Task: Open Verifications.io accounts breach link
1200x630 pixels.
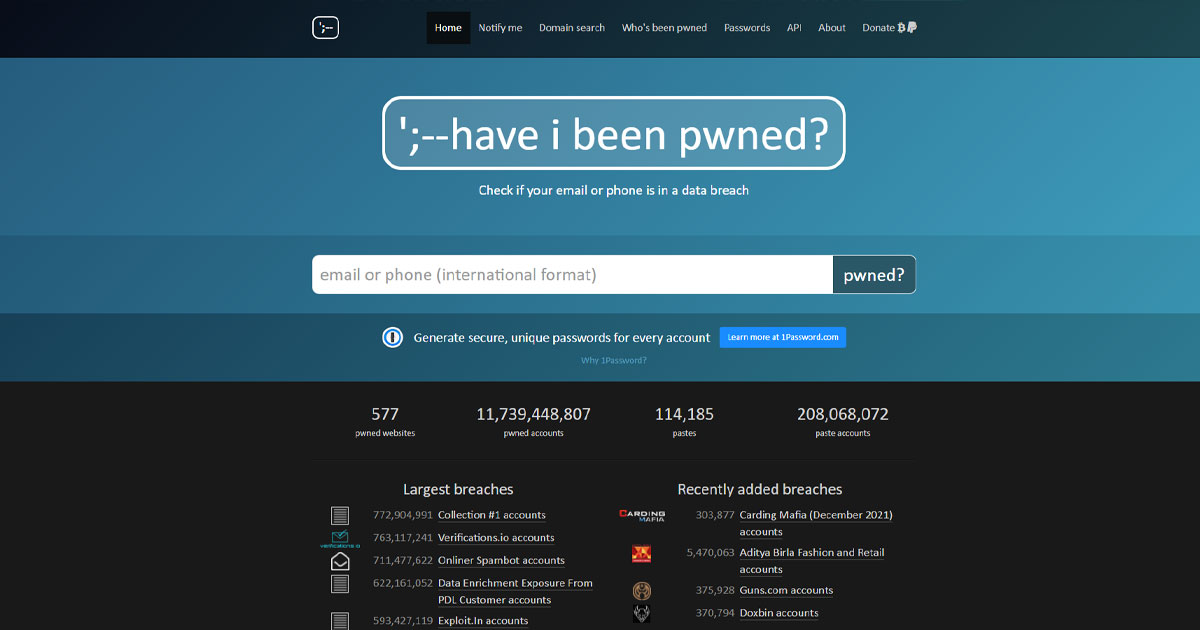Action: [496, 538]
